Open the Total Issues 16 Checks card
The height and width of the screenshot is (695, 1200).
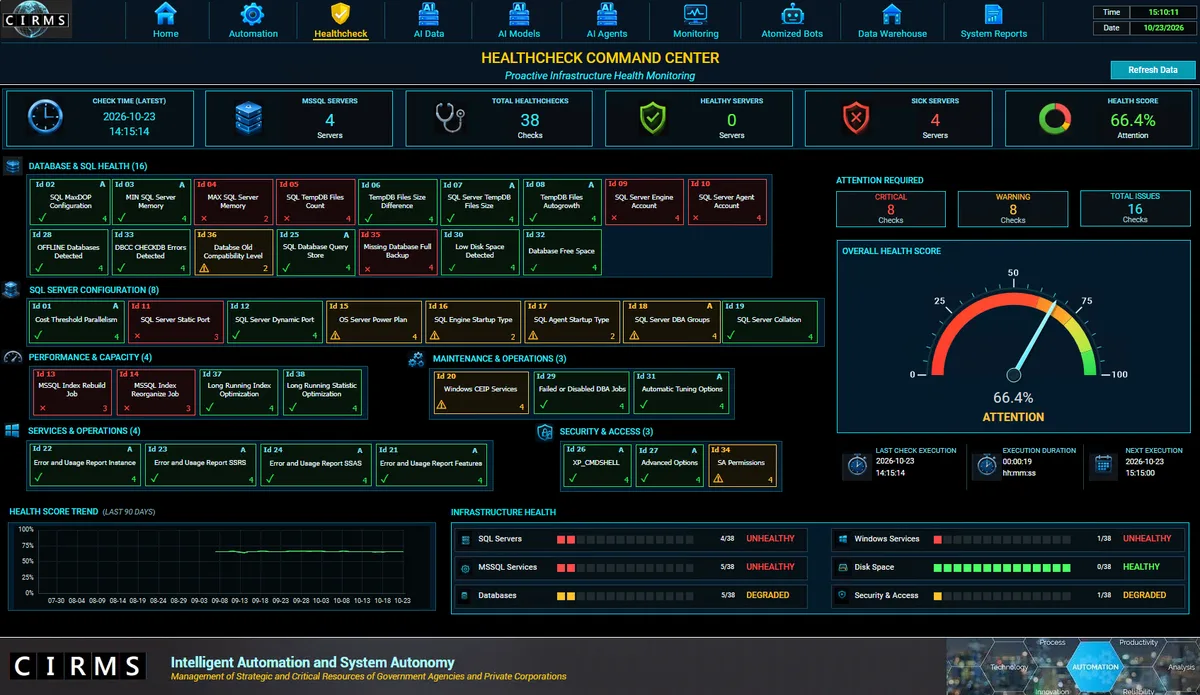tap(1135, 208)
